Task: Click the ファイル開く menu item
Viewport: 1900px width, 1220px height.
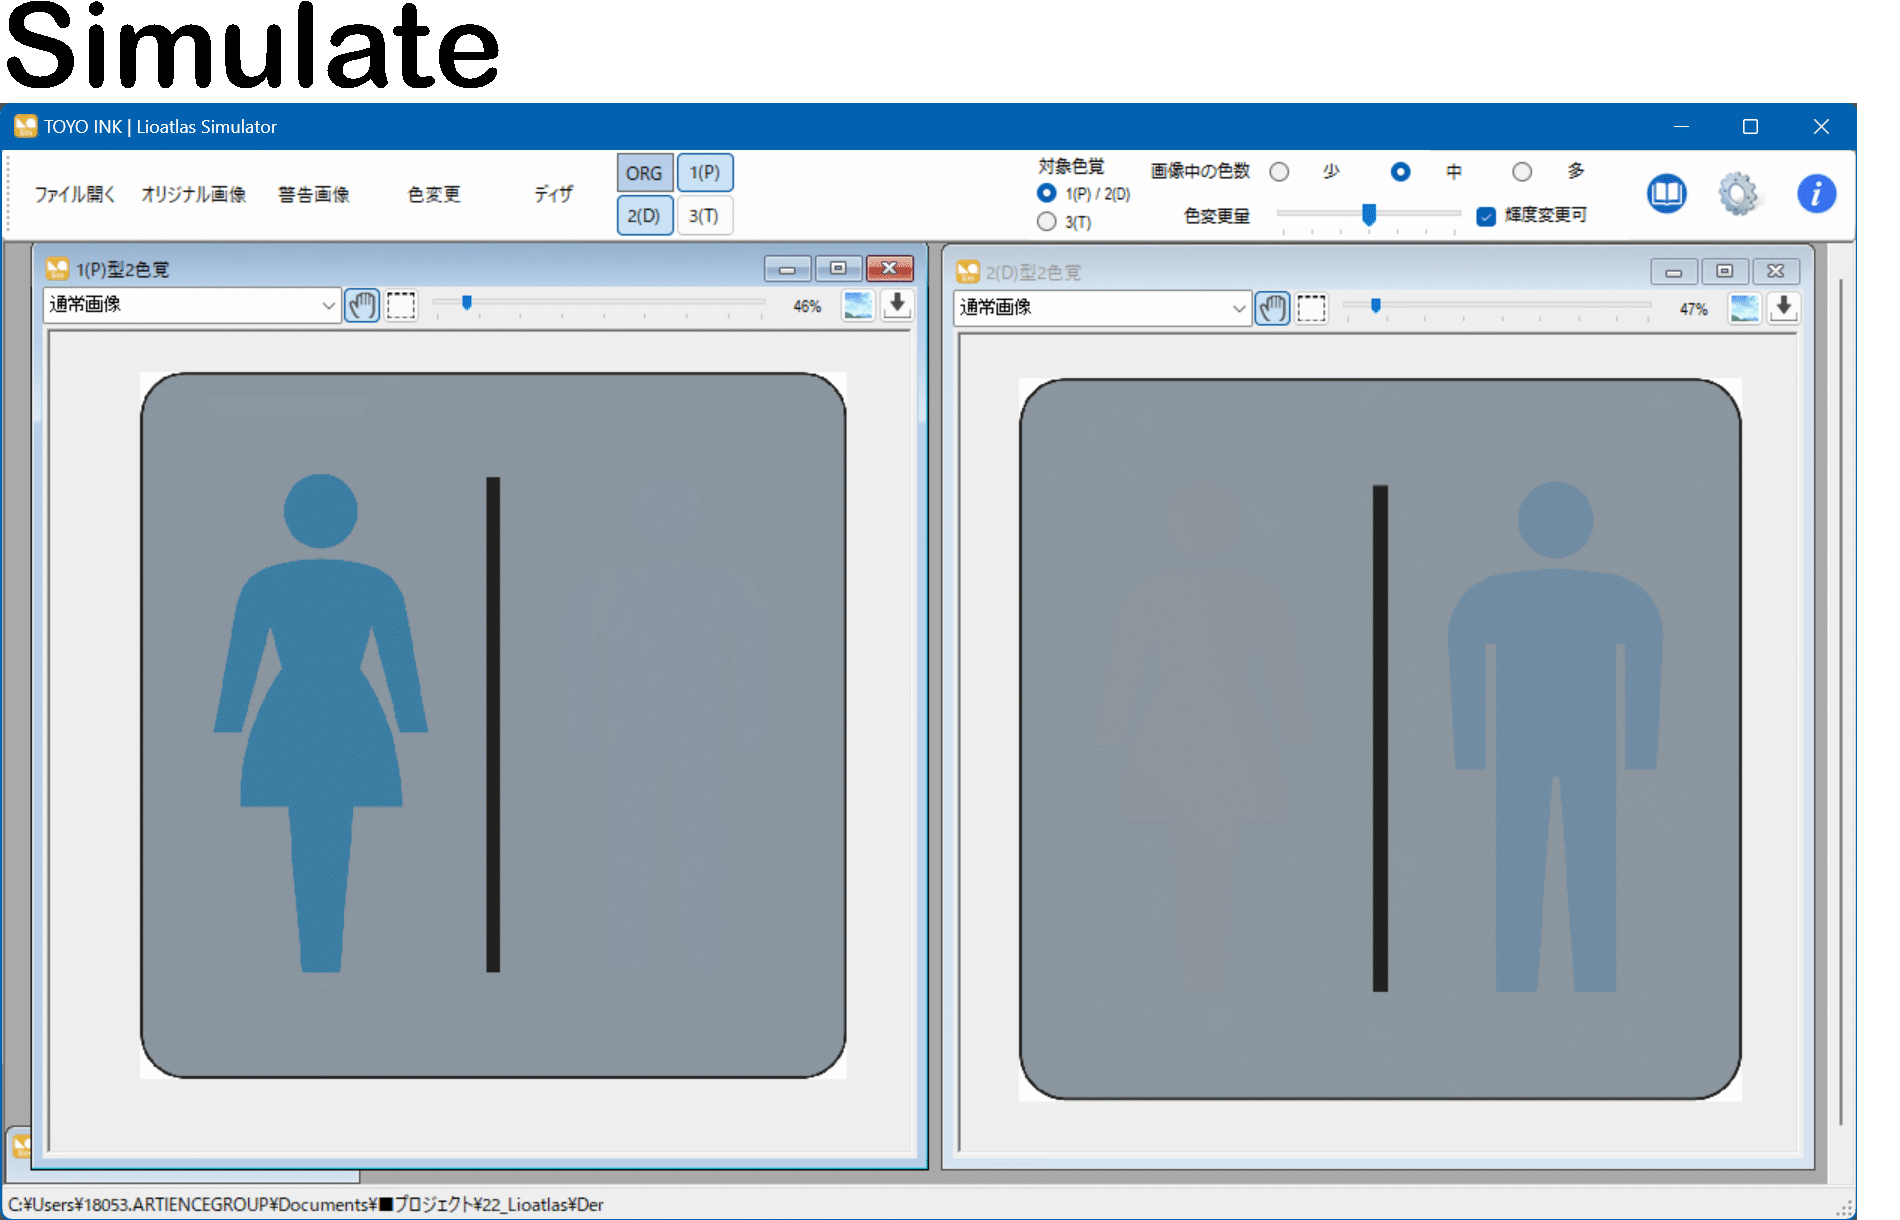Action: click(75, 194)
